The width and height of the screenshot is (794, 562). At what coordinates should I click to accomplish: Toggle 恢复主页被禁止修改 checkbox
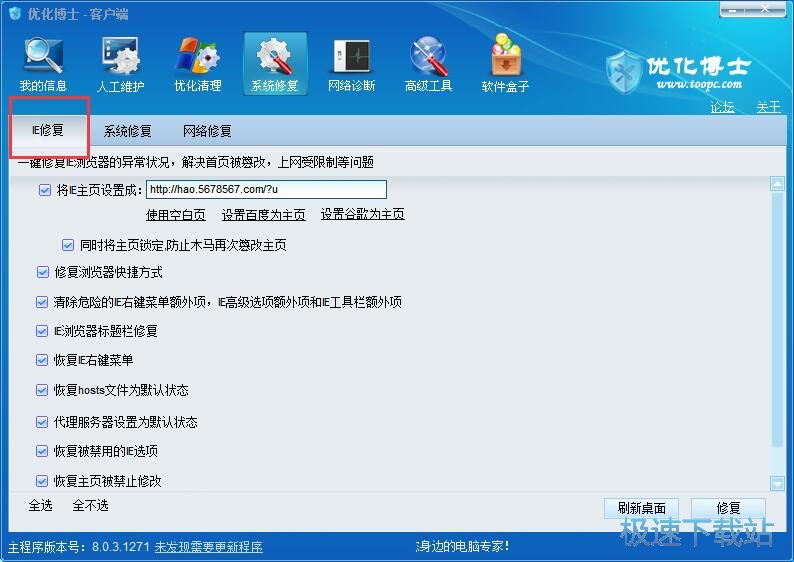pyautogui.click(x=42, y=480)
